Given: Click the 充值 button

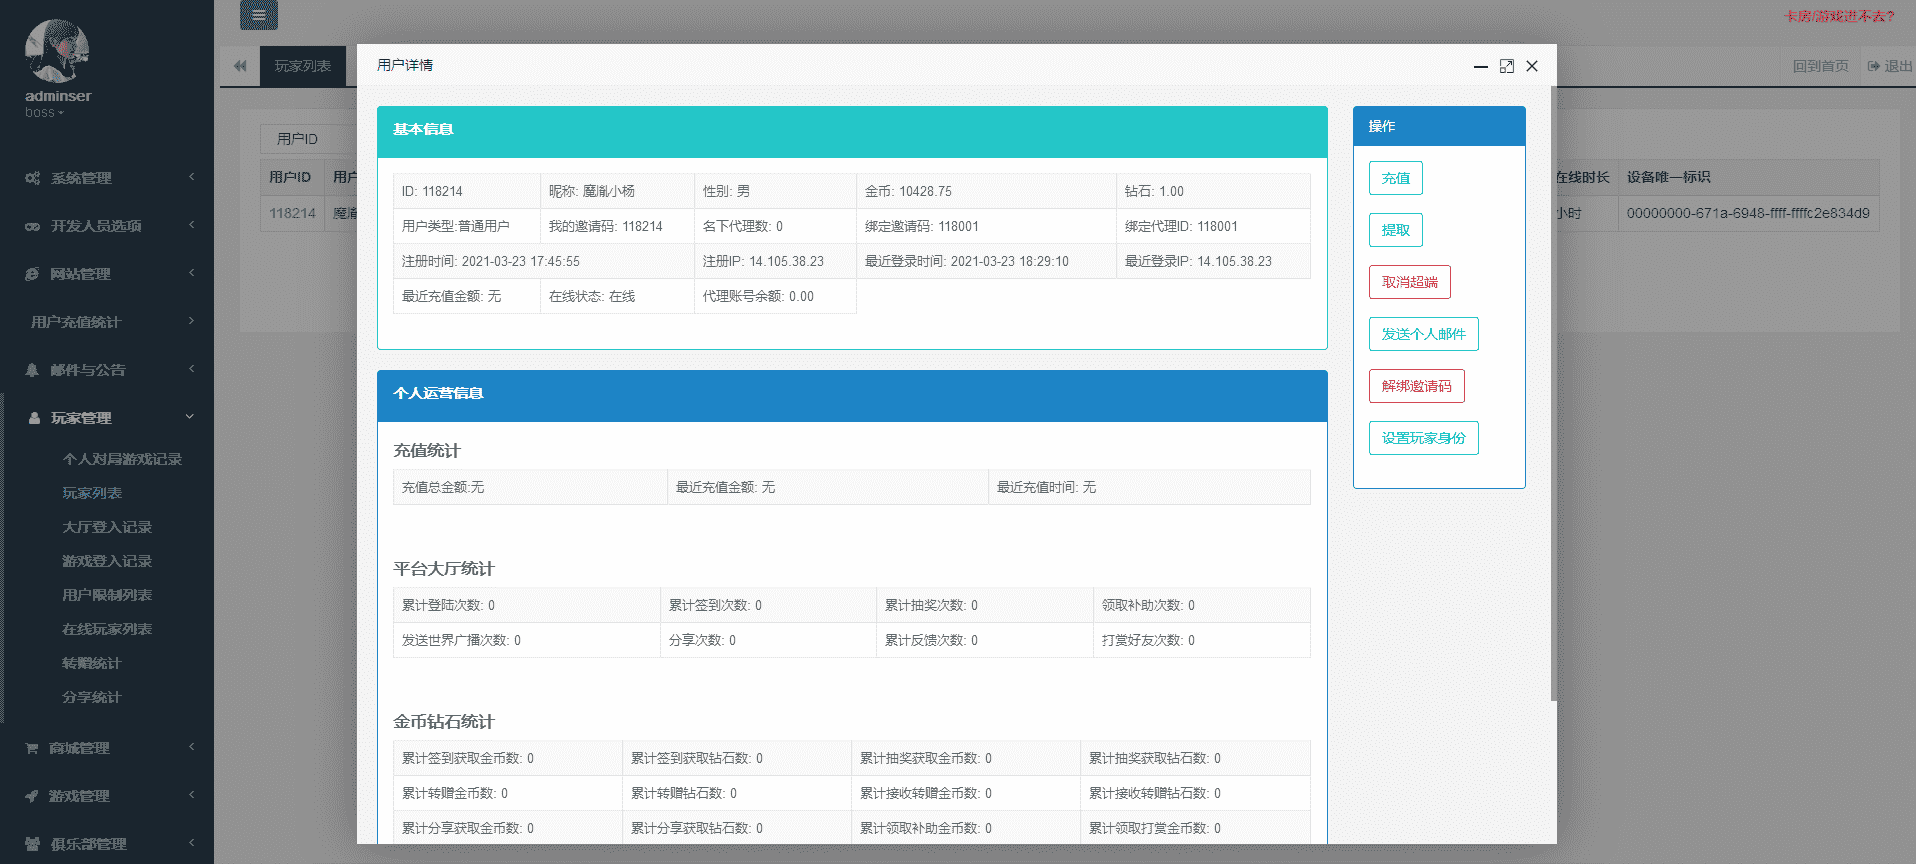Looking at the screenshot, I should click(1395, 178).
